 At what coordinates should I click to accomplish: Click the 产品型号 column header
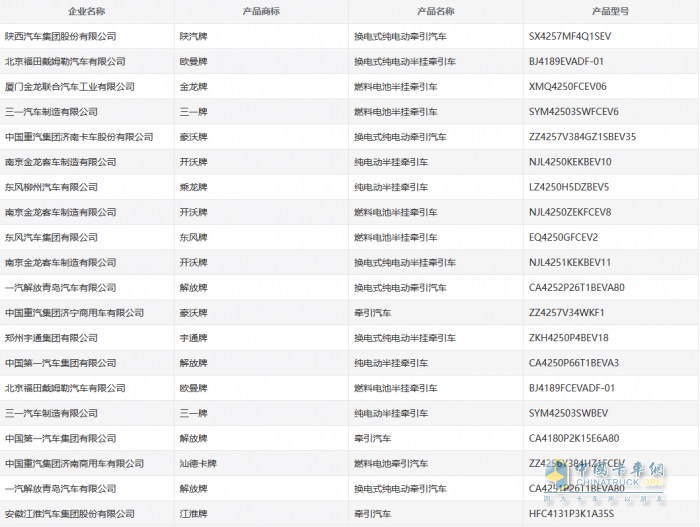pyautogui.click(x=610, y=11)
